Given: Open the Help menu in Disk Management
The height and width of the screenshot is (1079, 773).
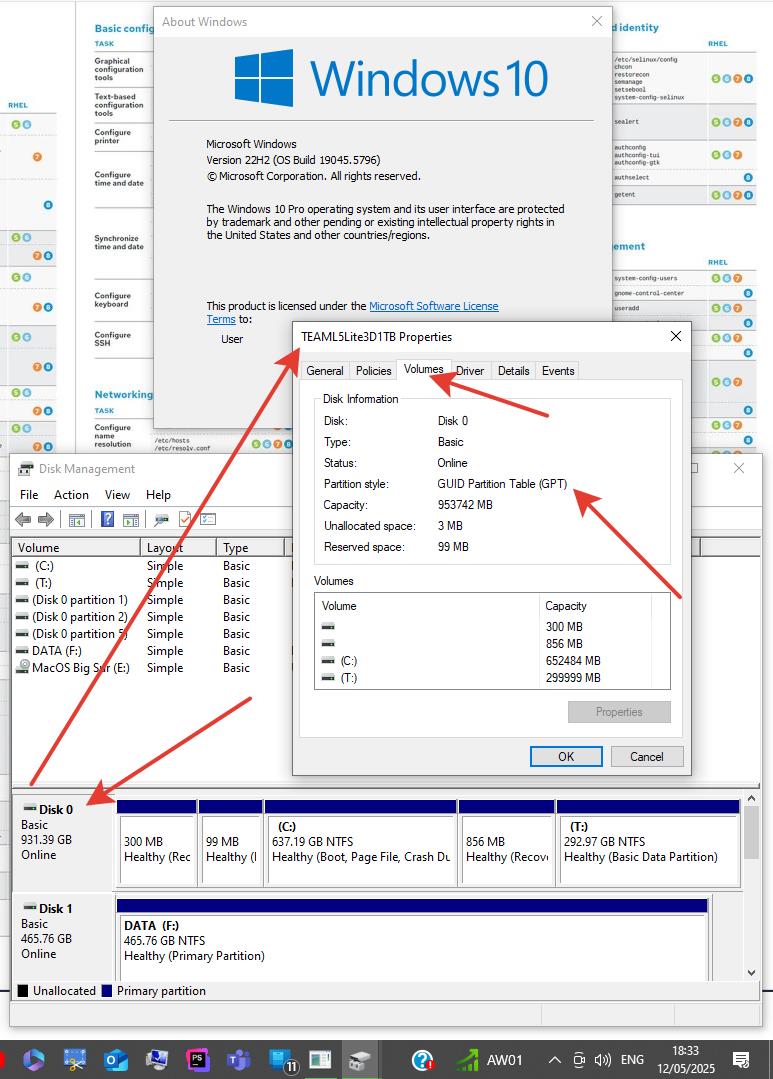Looking at the screenshot, I should tap(158, 495).
